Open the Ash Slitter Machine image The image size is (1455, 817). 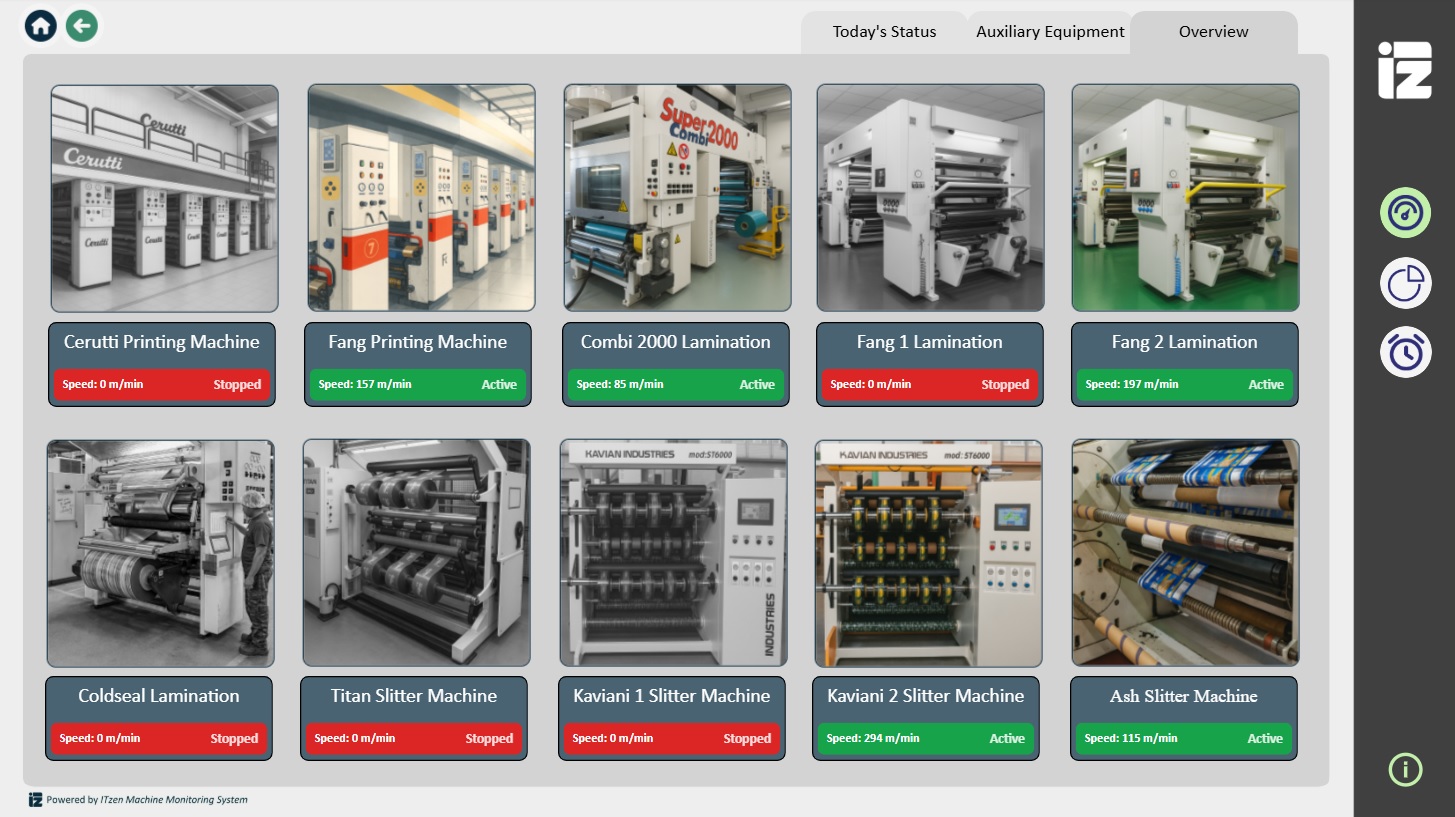[x=1185, y=553]
